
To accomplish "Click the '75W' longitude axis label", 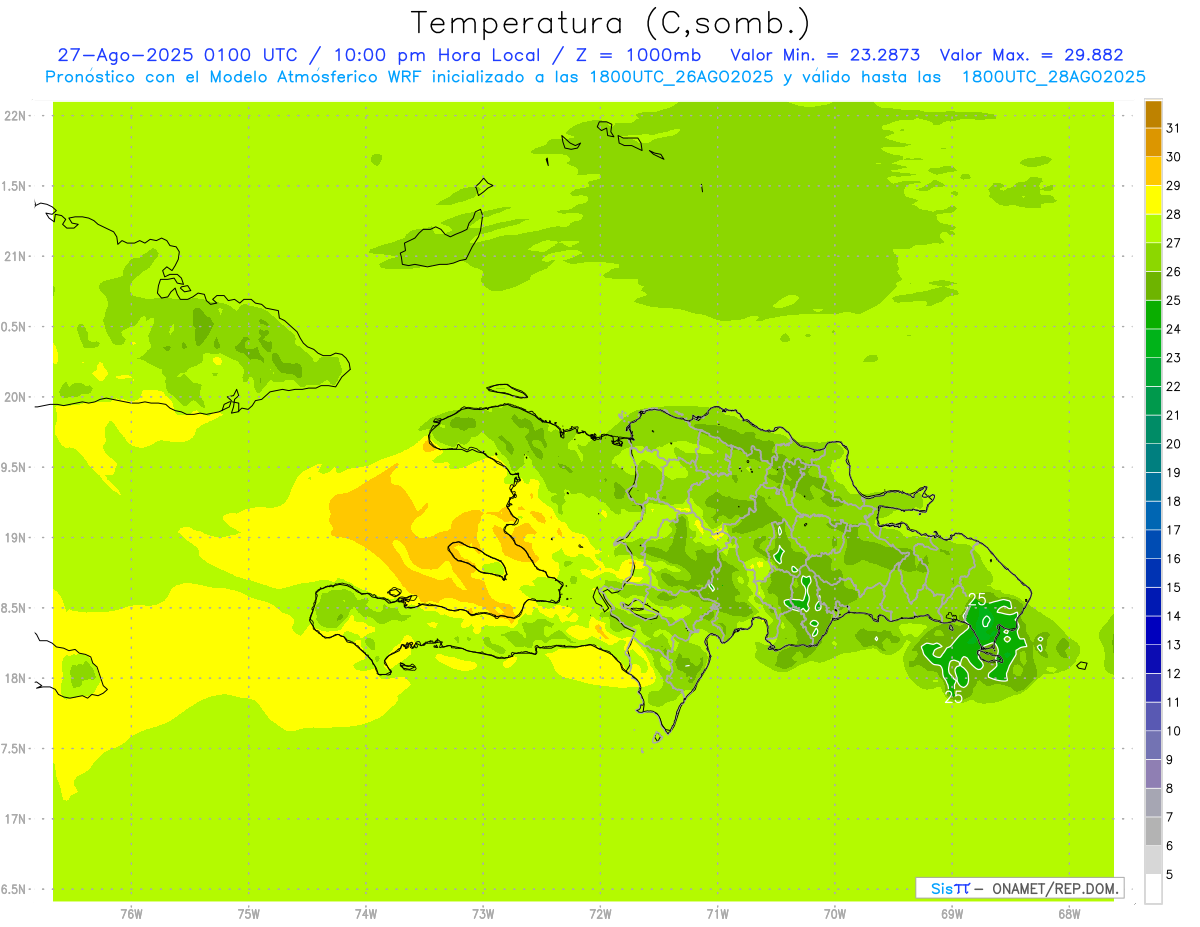I will click(249, 914).
